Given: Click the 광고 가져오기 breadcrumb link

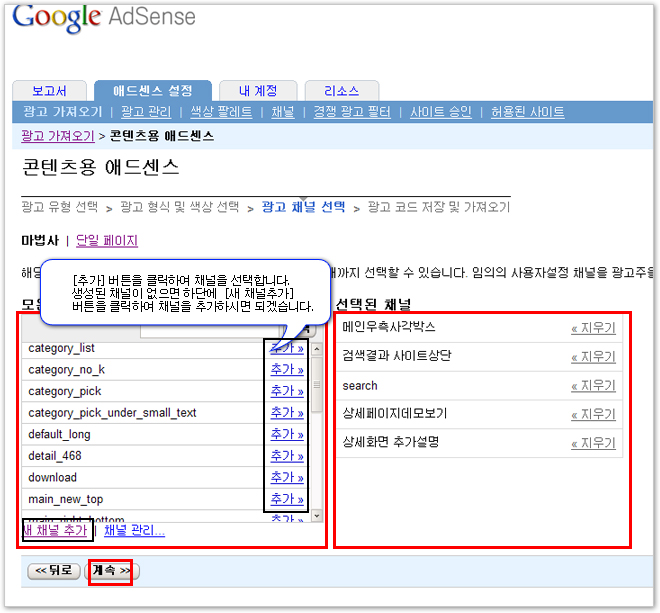Looking at the screenshot, I should (x=58, y=136).
